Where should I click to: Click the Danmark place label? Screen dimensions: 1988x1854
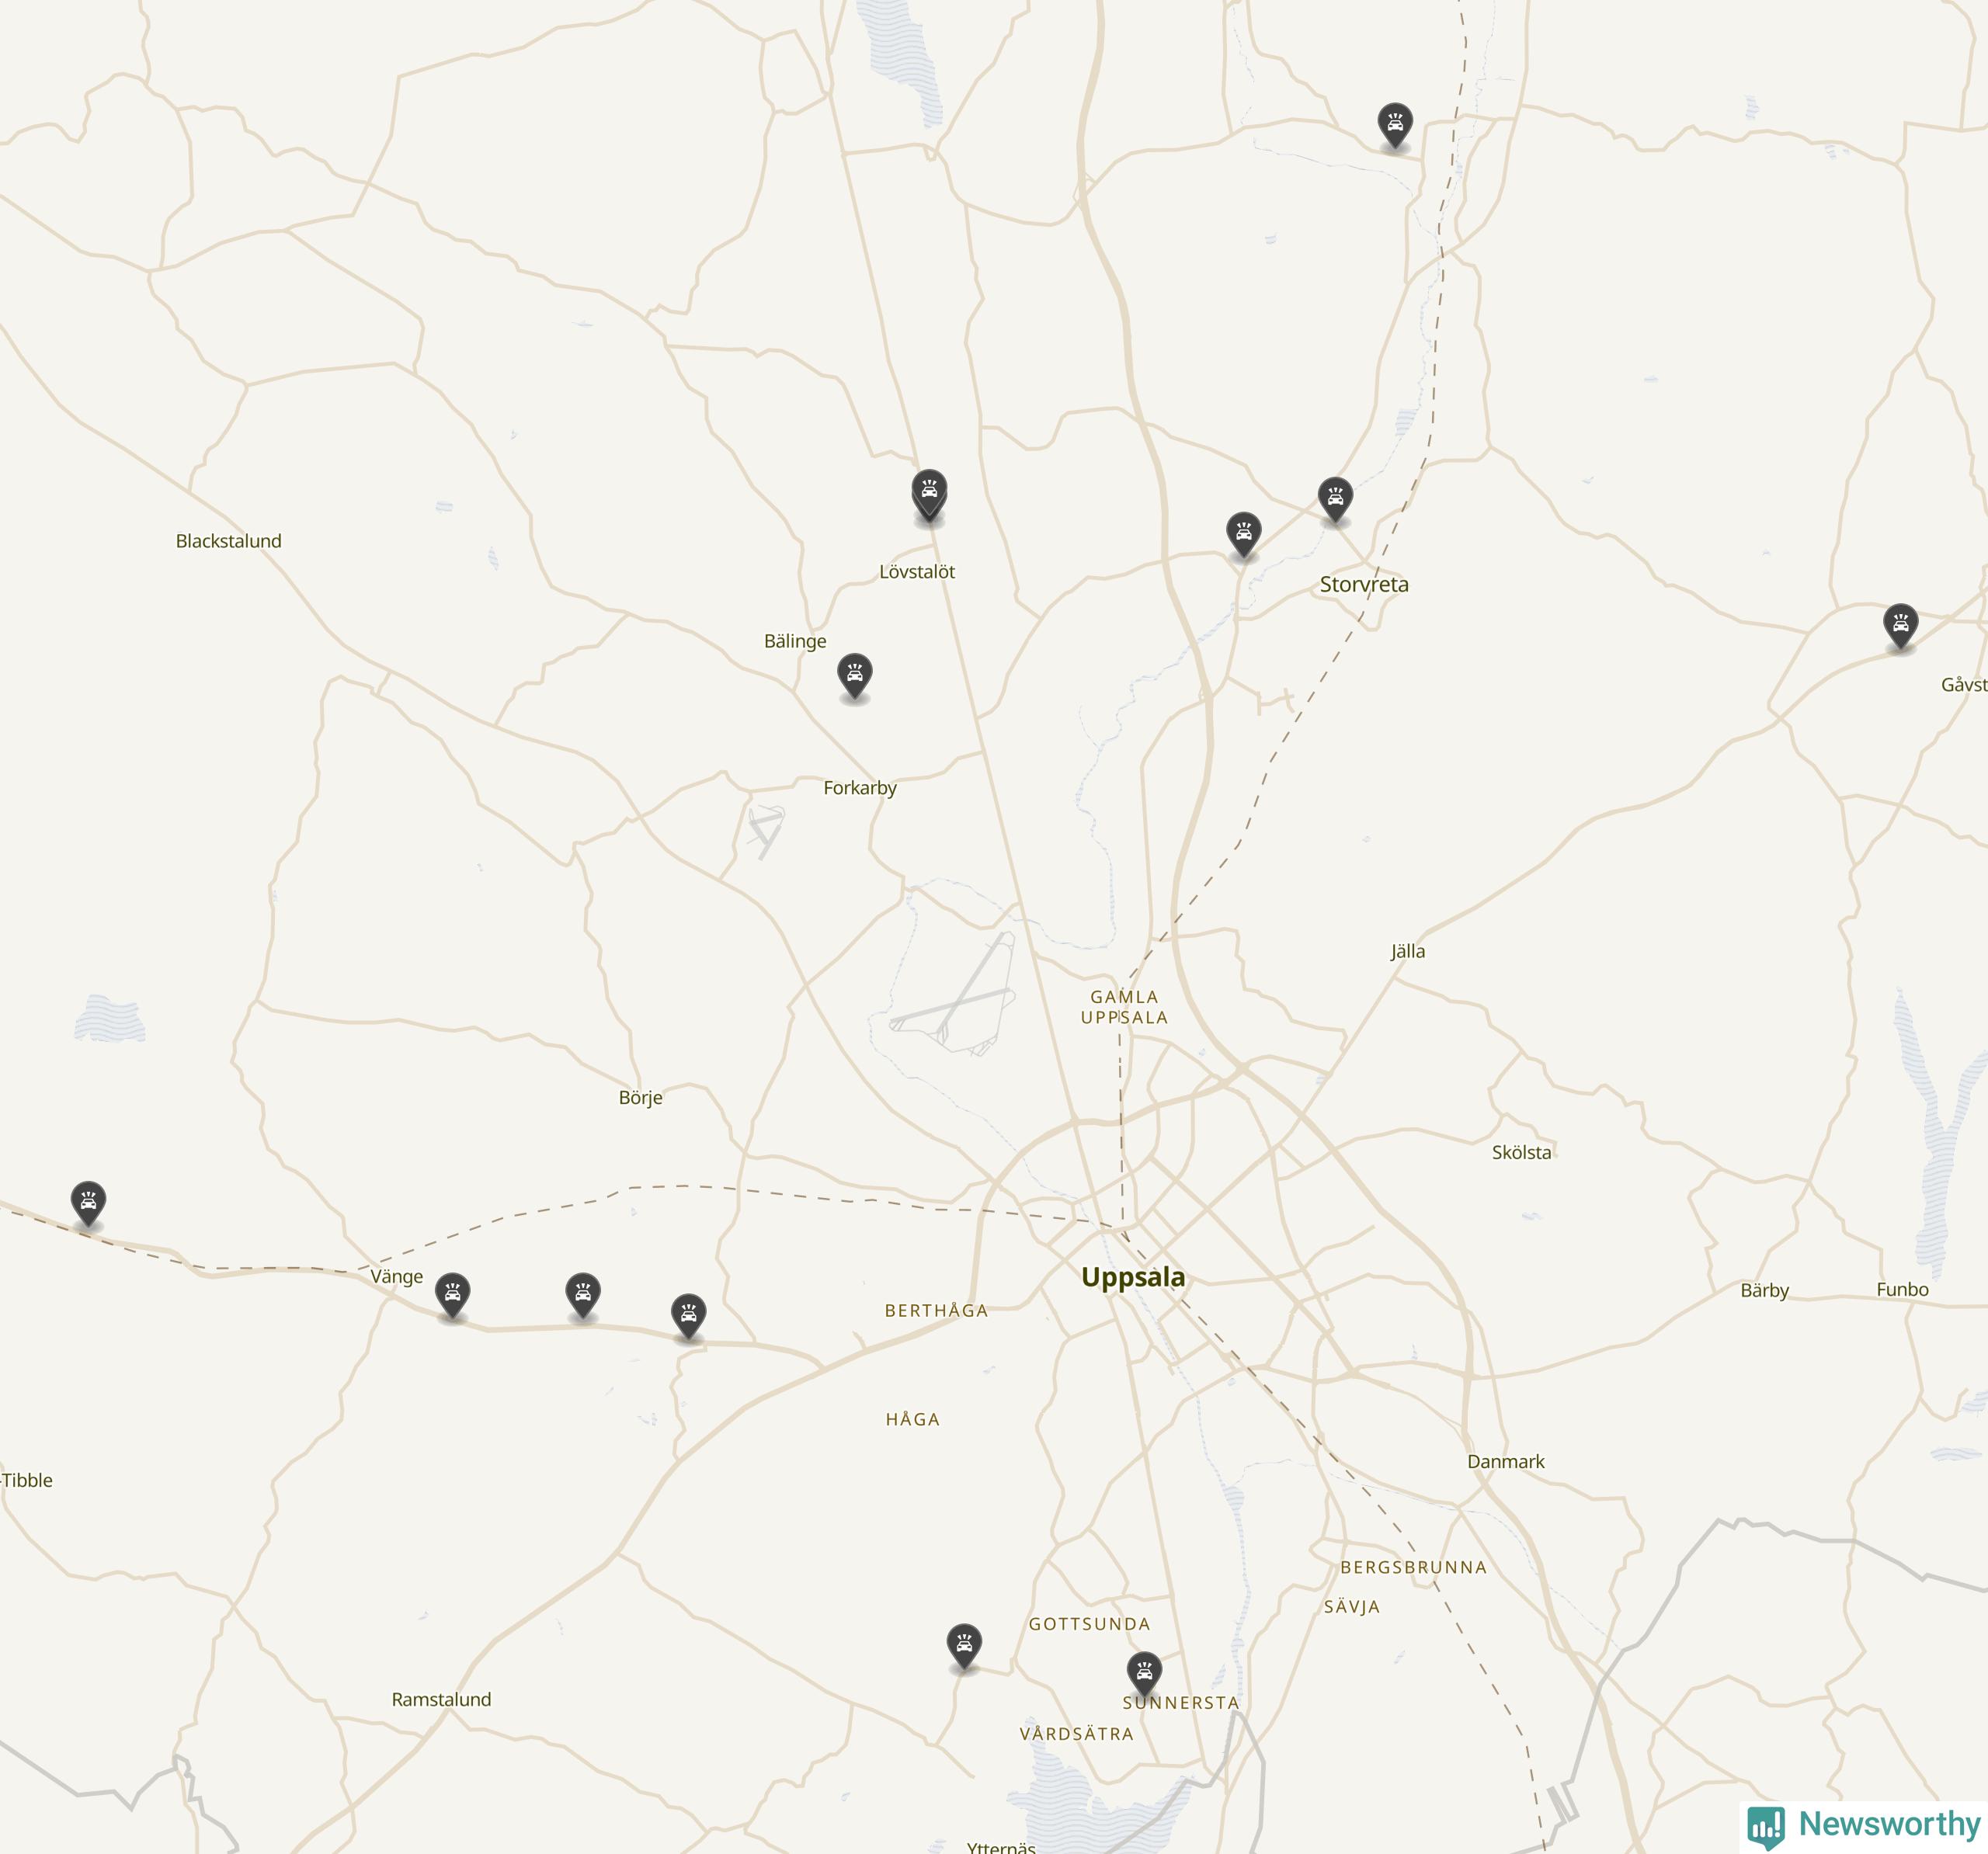[1506, 1461]
